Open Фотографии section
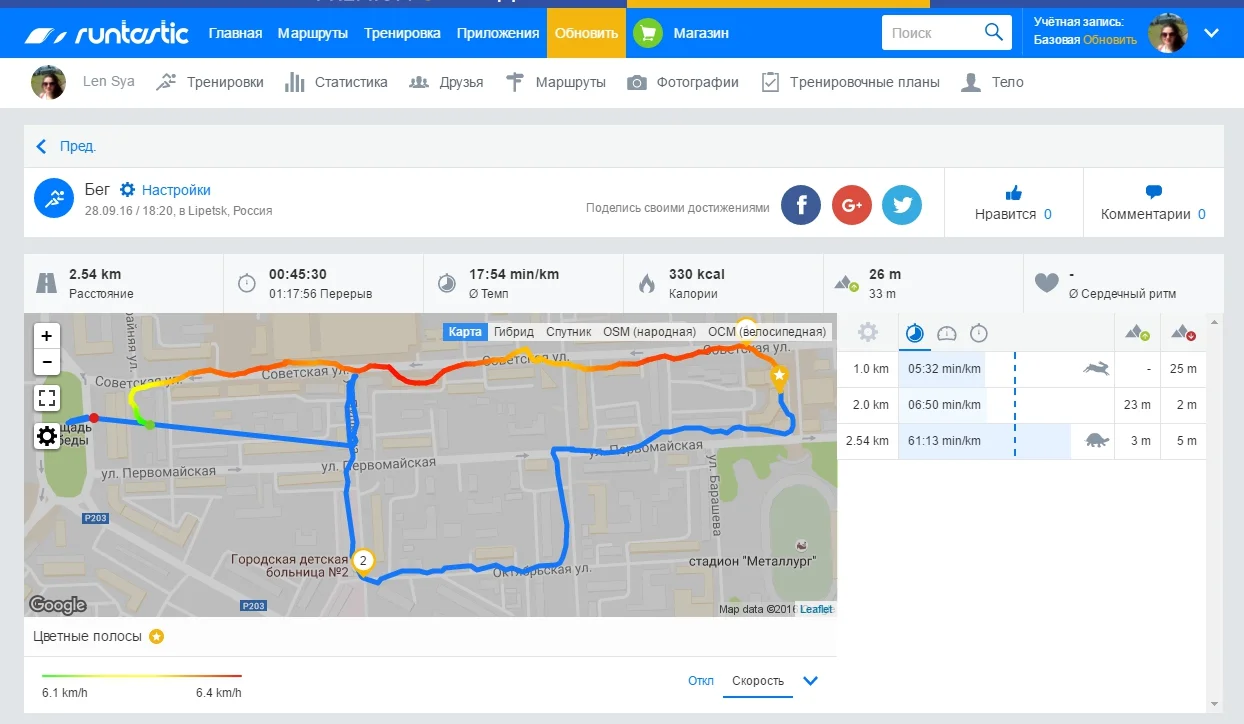Screen dimensions: 1244x724 point(683,82)
